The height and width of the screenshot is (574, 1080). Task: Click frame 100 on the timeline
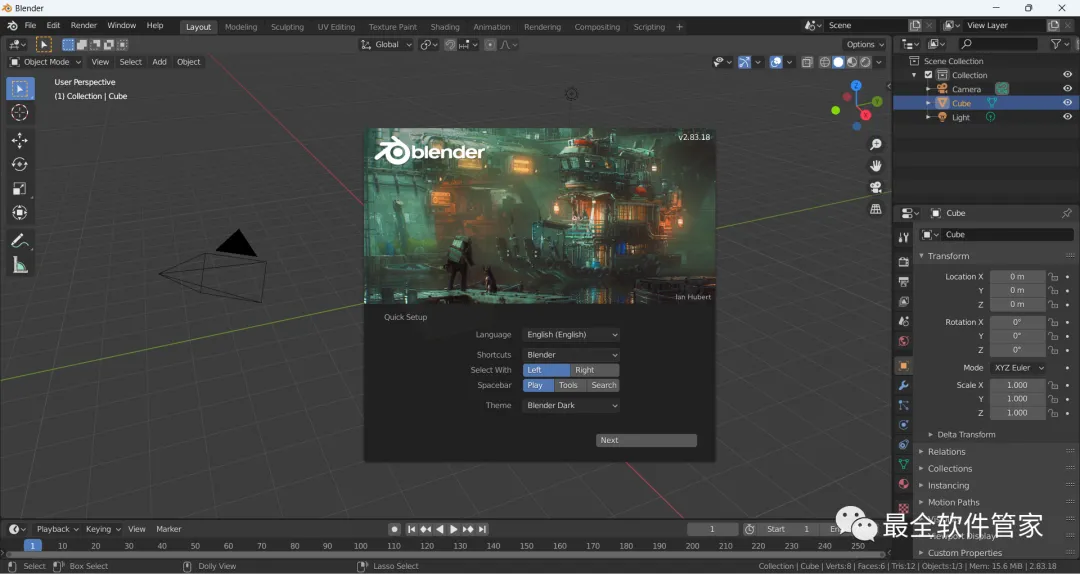tap(360, 546)
